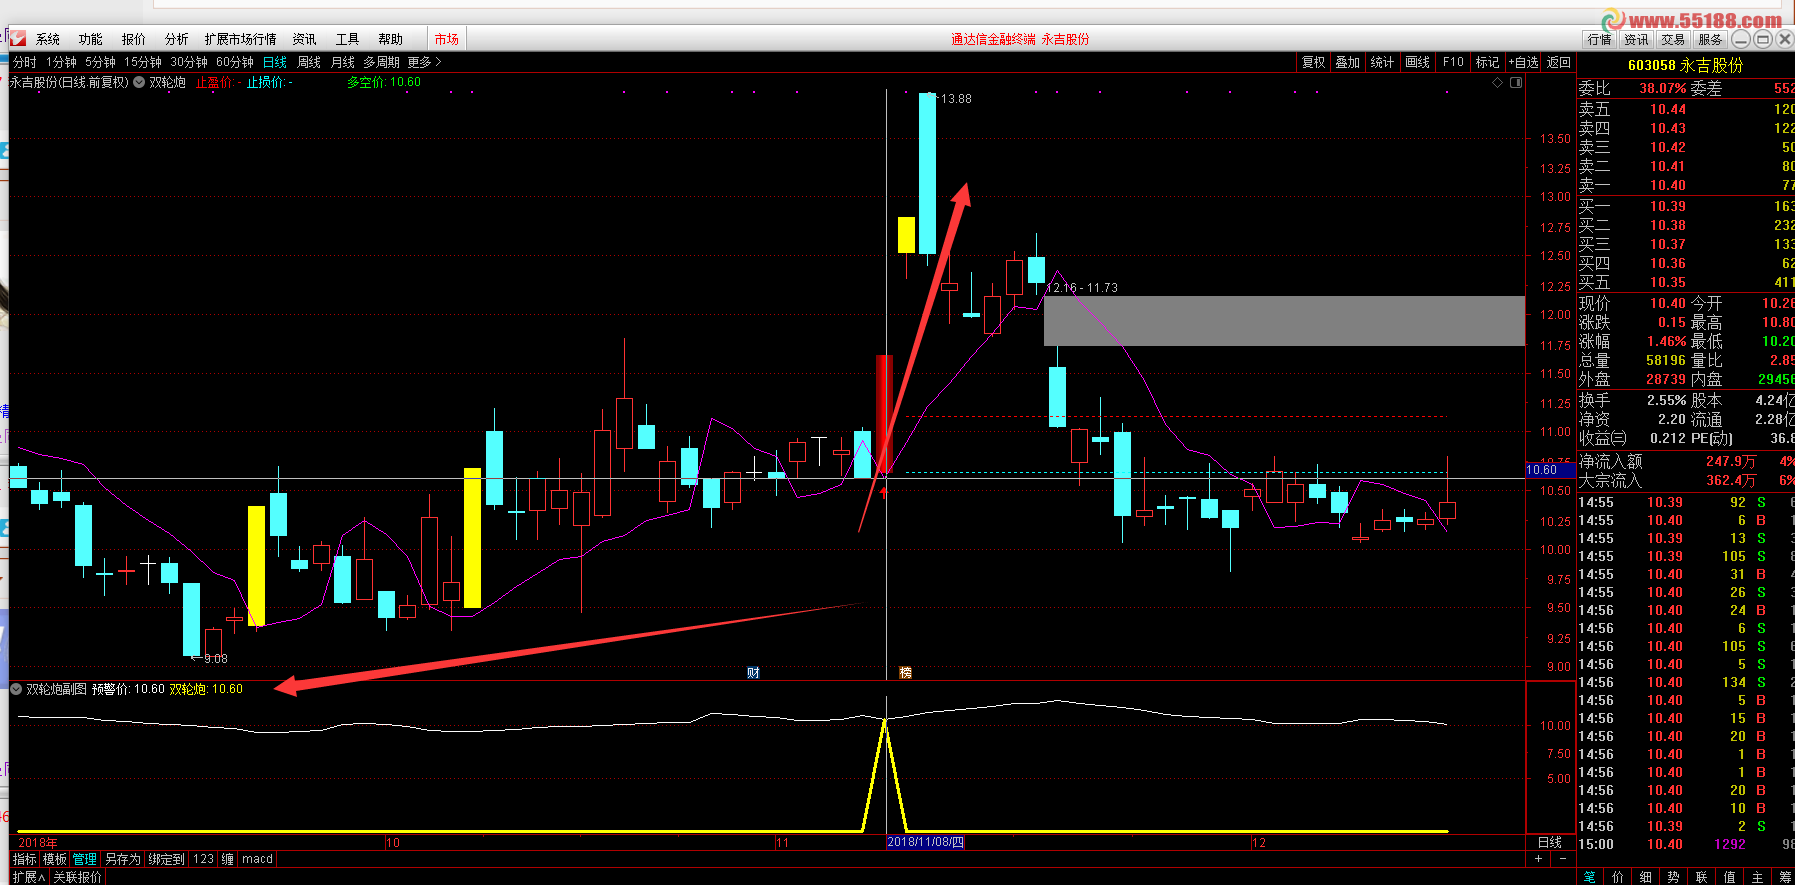Switch to 分时 intraday view
This screenshot has width=1795, height=885.
pyautogui.click(x=25, y=62)
